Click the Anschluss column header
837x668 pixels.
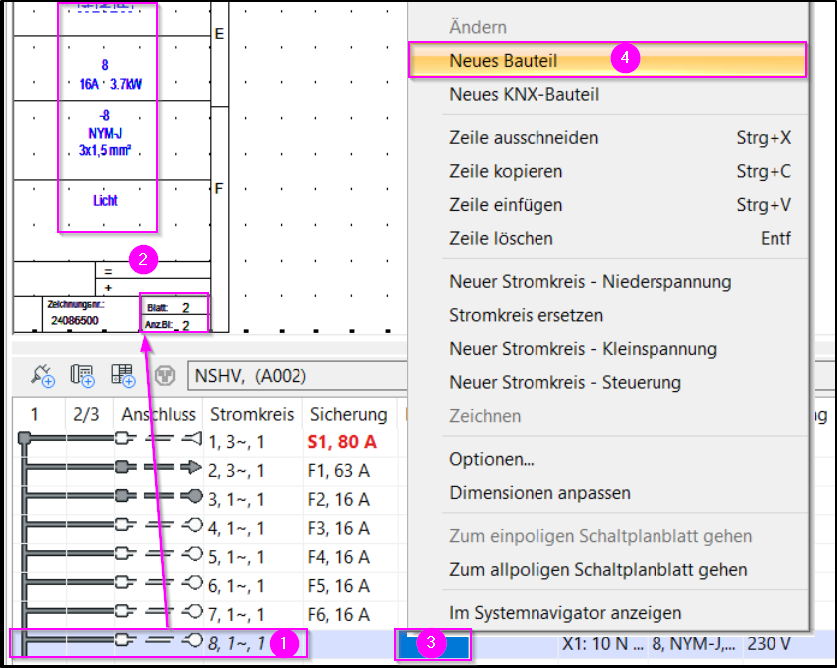tap(158, 414)
